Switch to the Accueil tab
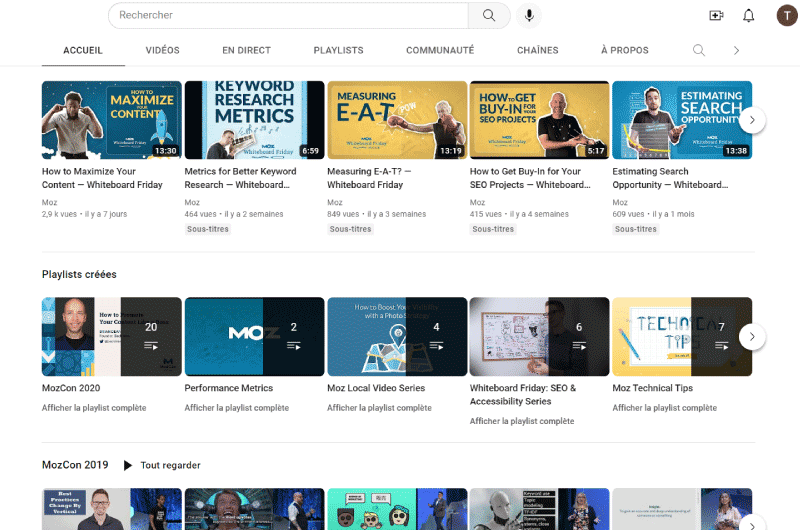This screenshot has width=800, height=530. click(83, 50)
